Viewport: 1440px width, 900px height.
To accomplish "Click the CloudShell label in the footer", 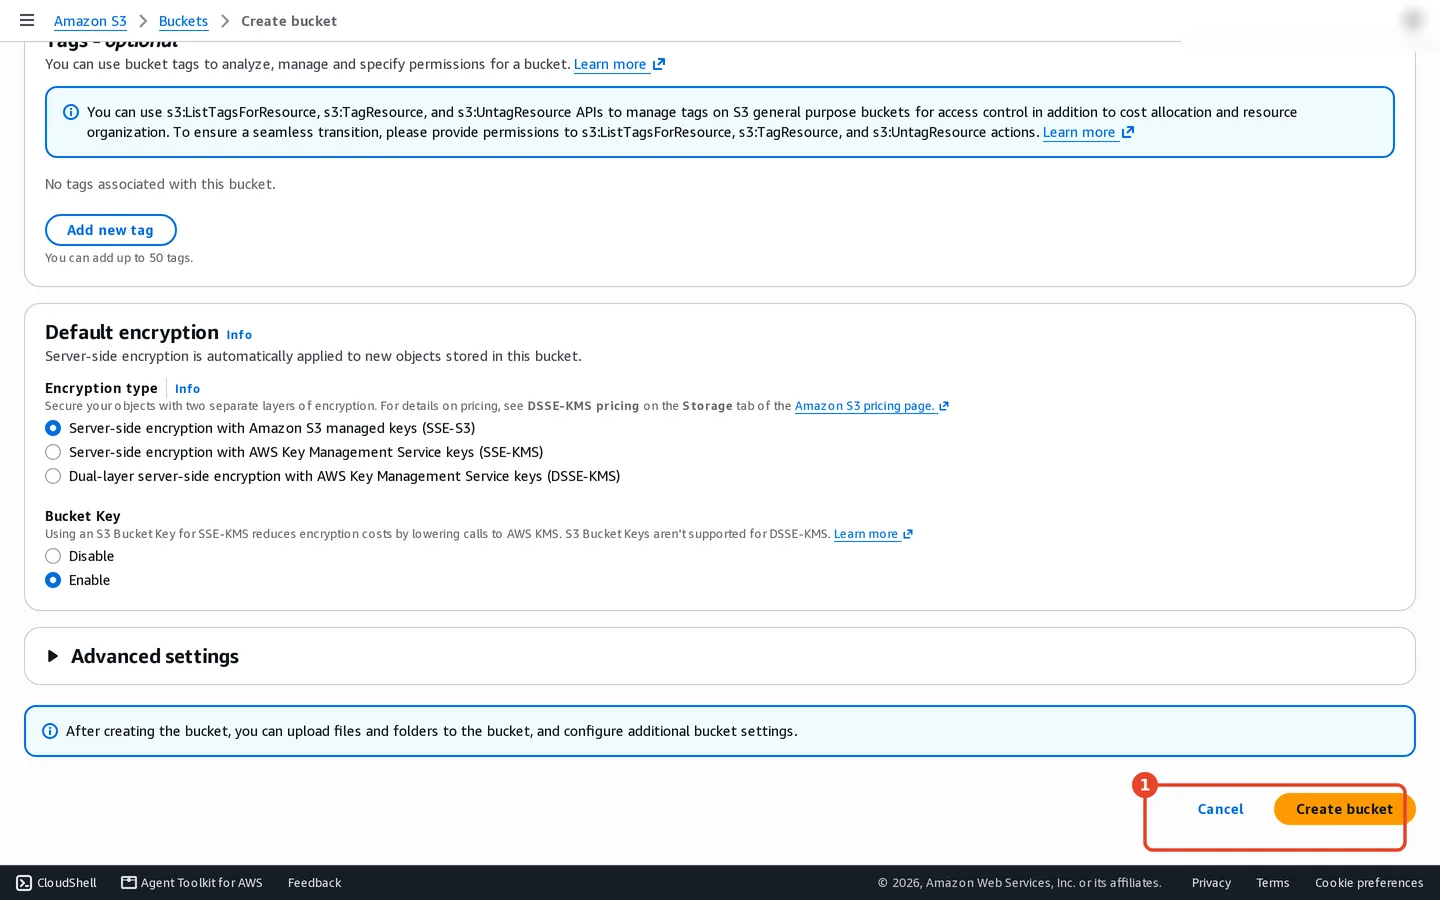I will click(67, 883).
